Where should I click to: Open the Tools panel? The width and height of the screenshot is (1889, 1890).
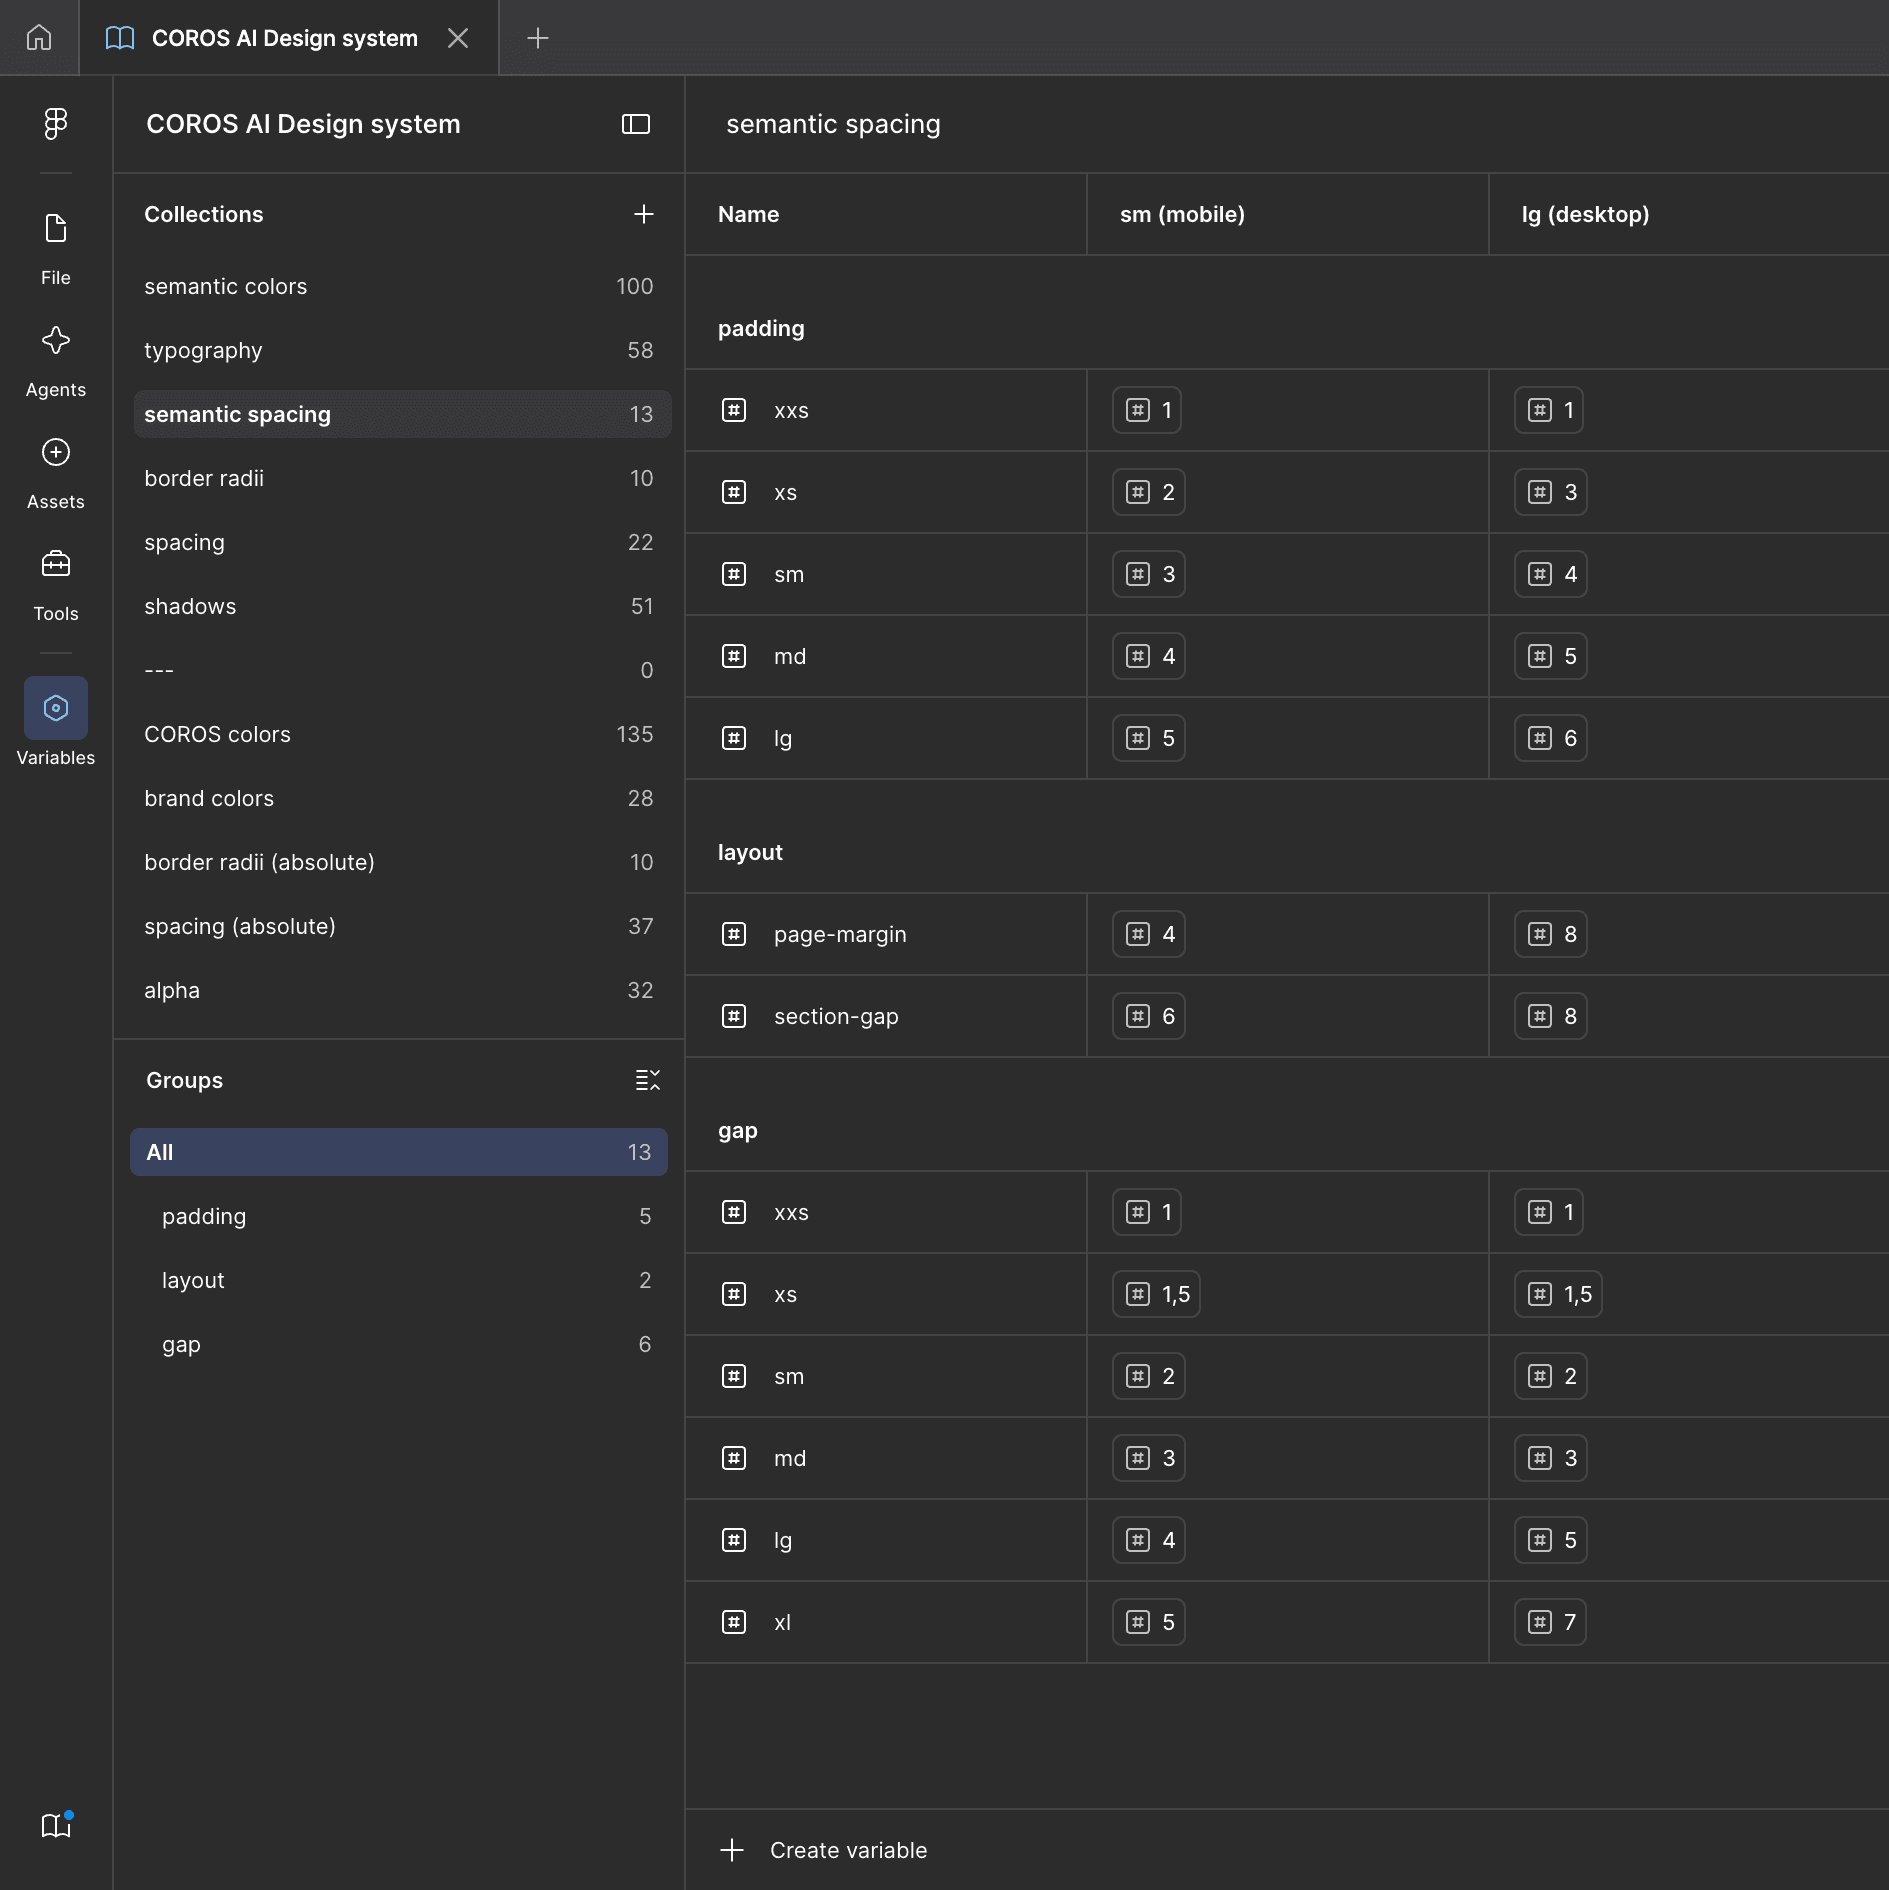tap(56, 585)
